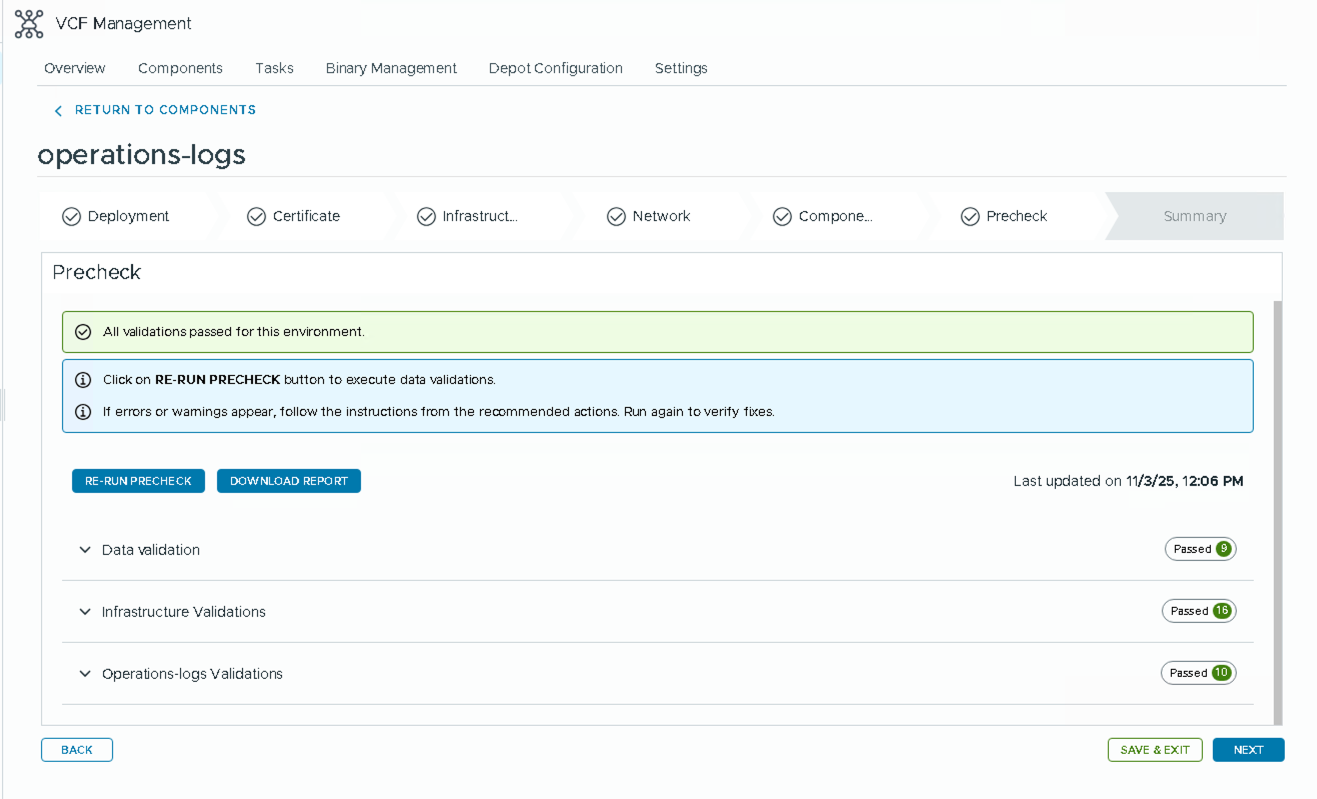
Task: Click the Network step checkmark icon
Action: coord(616,217)
